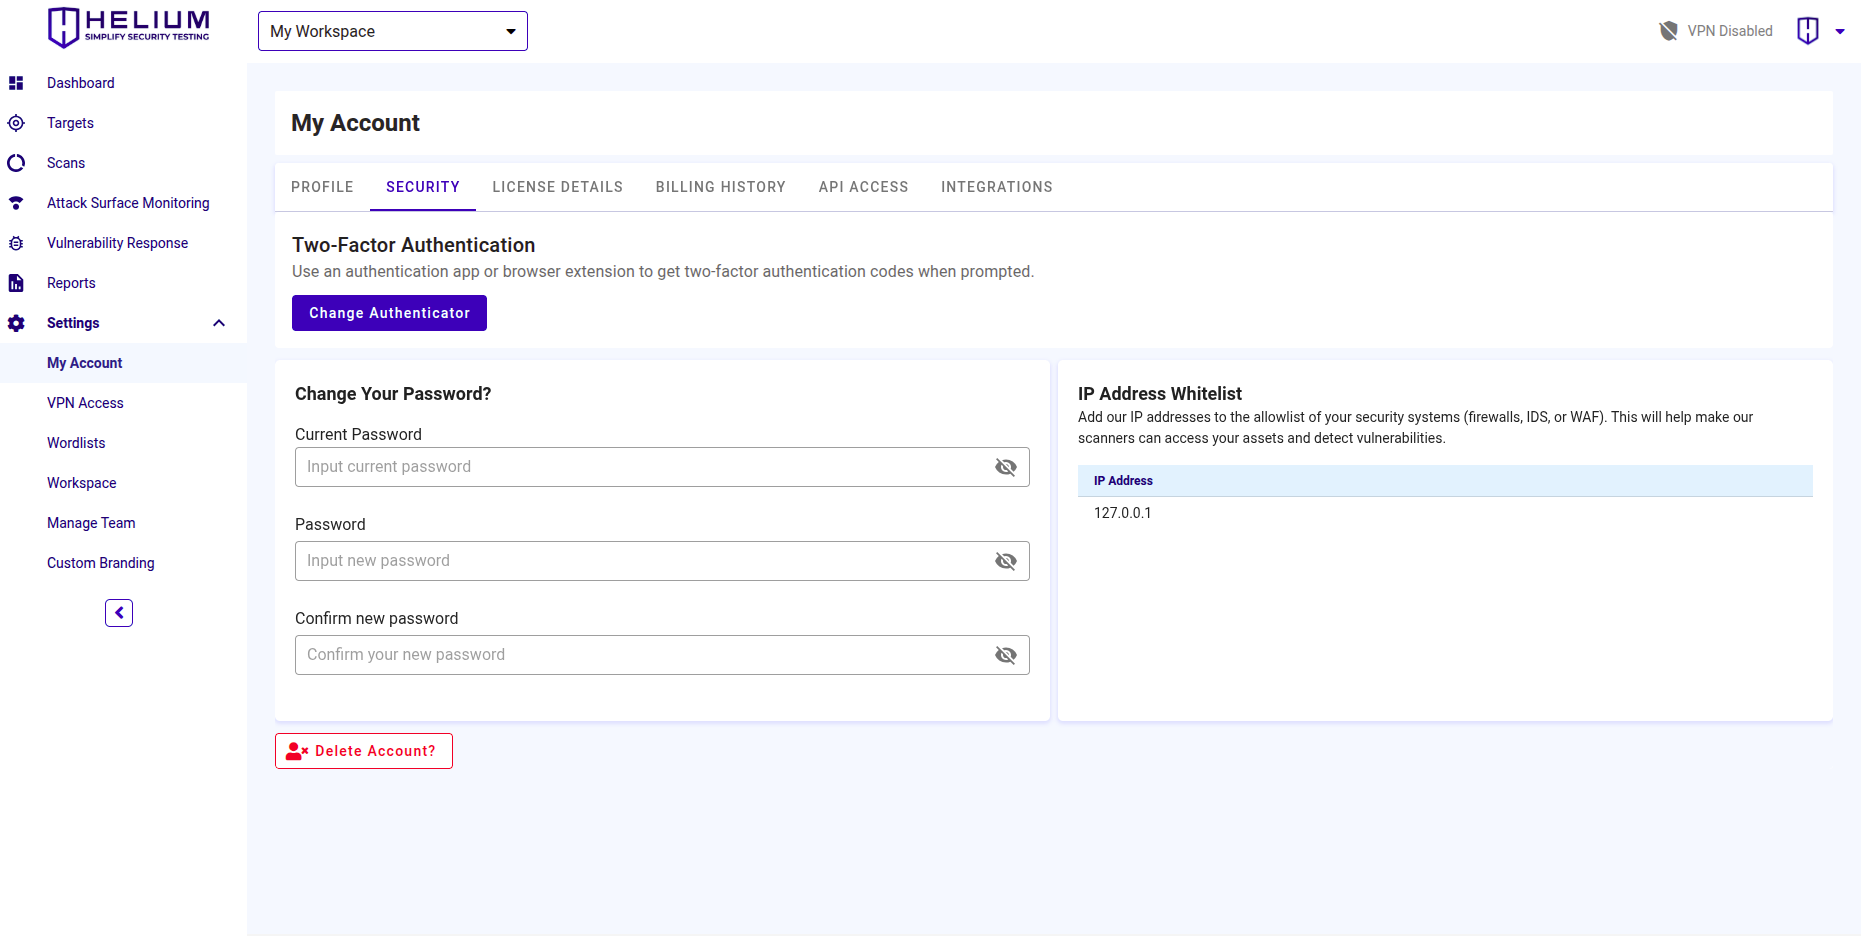Toggle visibility of the new password
1861x936 pixels.
(x=1005, y=561)
